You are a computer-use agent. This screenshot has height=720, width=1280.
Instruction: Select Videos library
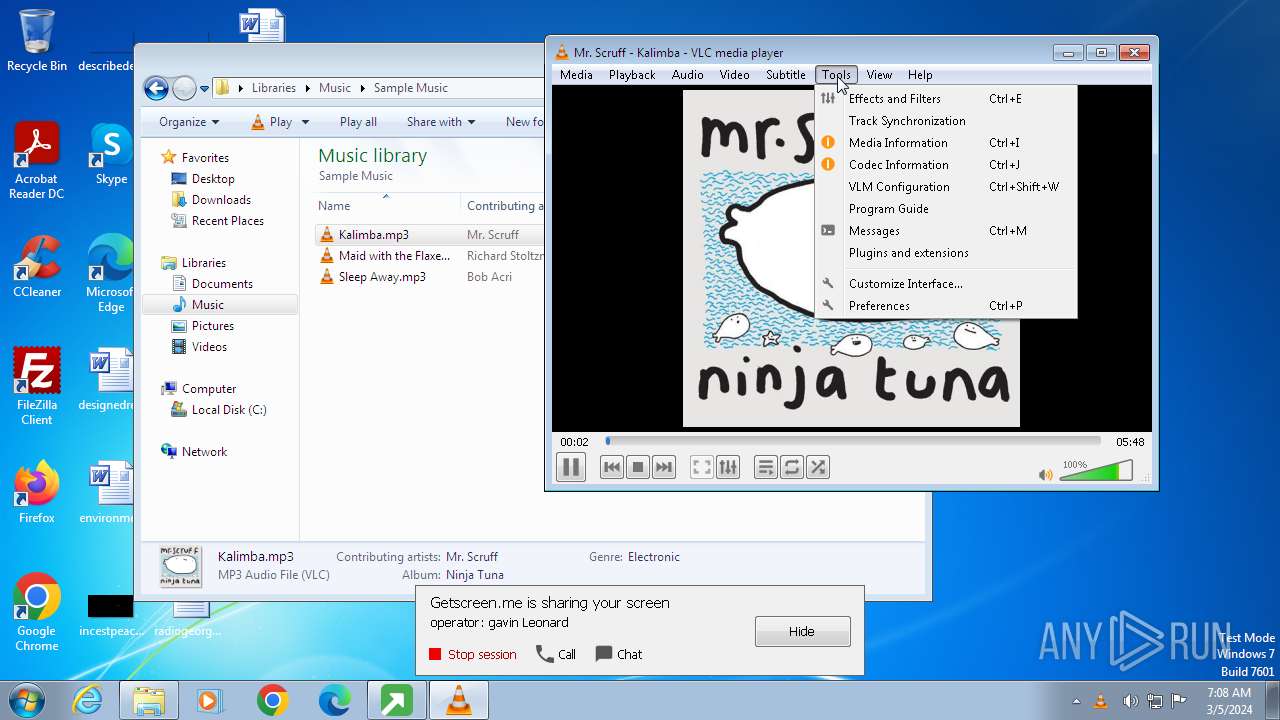[209, 347]
